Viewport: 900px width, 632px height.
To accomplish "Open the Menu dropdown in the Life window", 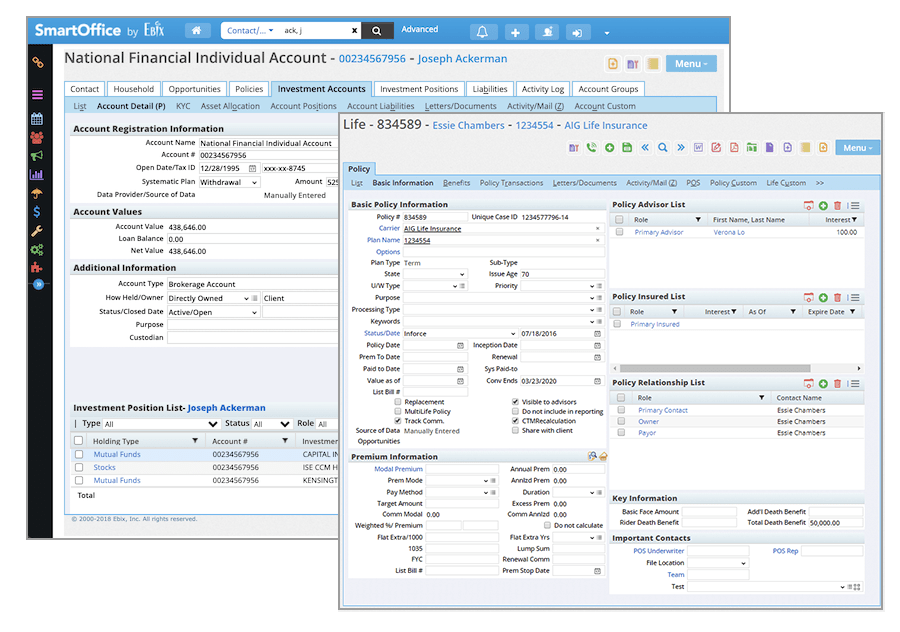I will pyautogui.click(x=857, y=148).
